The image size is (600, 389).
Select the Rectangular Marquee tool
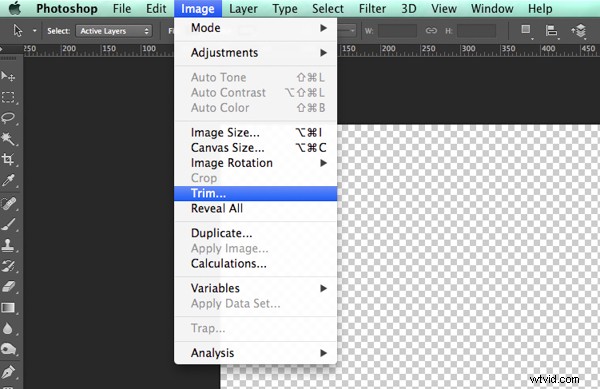pos(8,98)
